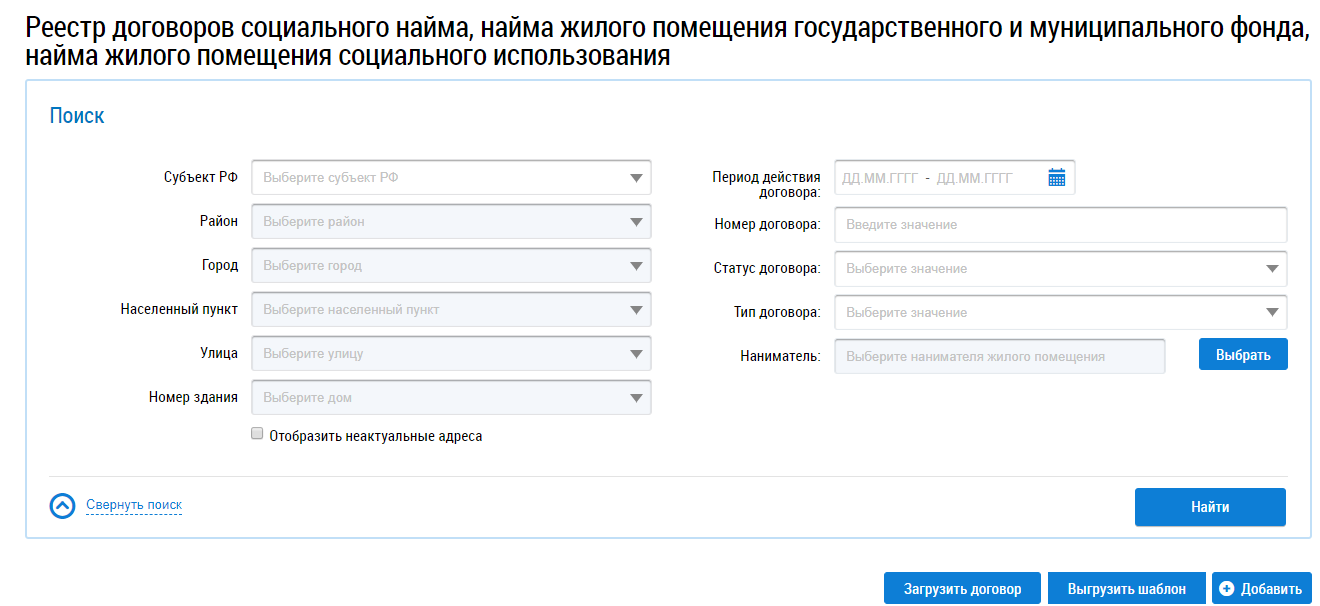
Task: Open the Улица dropdown
Action: (451, 354)
